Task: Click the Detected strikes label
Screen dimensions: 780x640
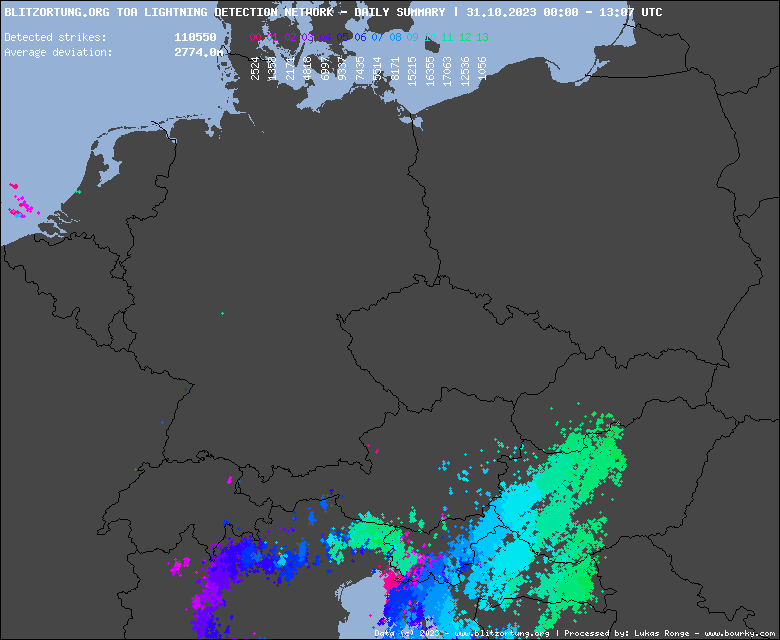Action: (55, 37)
